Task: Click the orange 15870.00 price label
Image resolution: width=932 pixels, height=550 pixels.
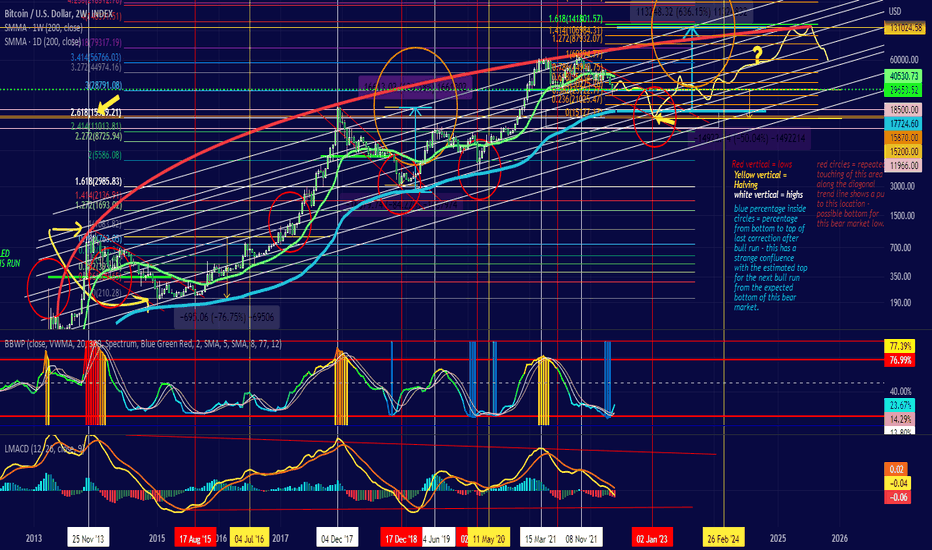Action: (x=905, y=137)
